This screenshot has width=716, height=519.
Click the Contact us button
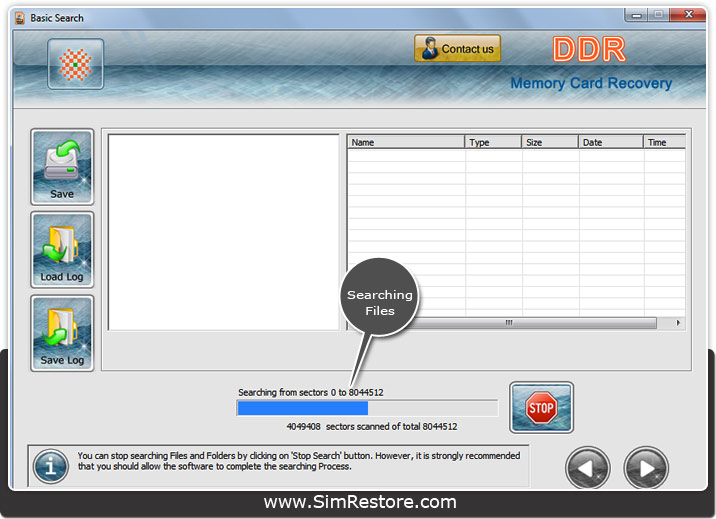(458, 48)
